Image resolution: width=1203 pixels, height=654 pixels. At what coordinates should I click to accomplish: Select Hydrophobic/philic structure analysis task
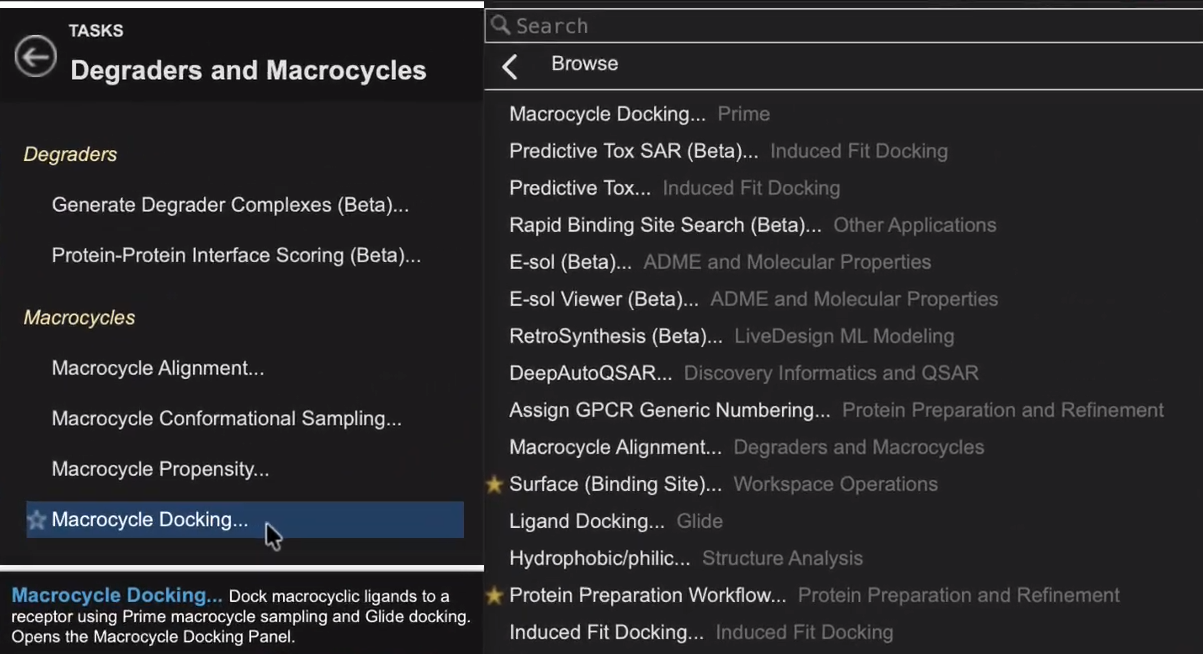click(599, 558)
